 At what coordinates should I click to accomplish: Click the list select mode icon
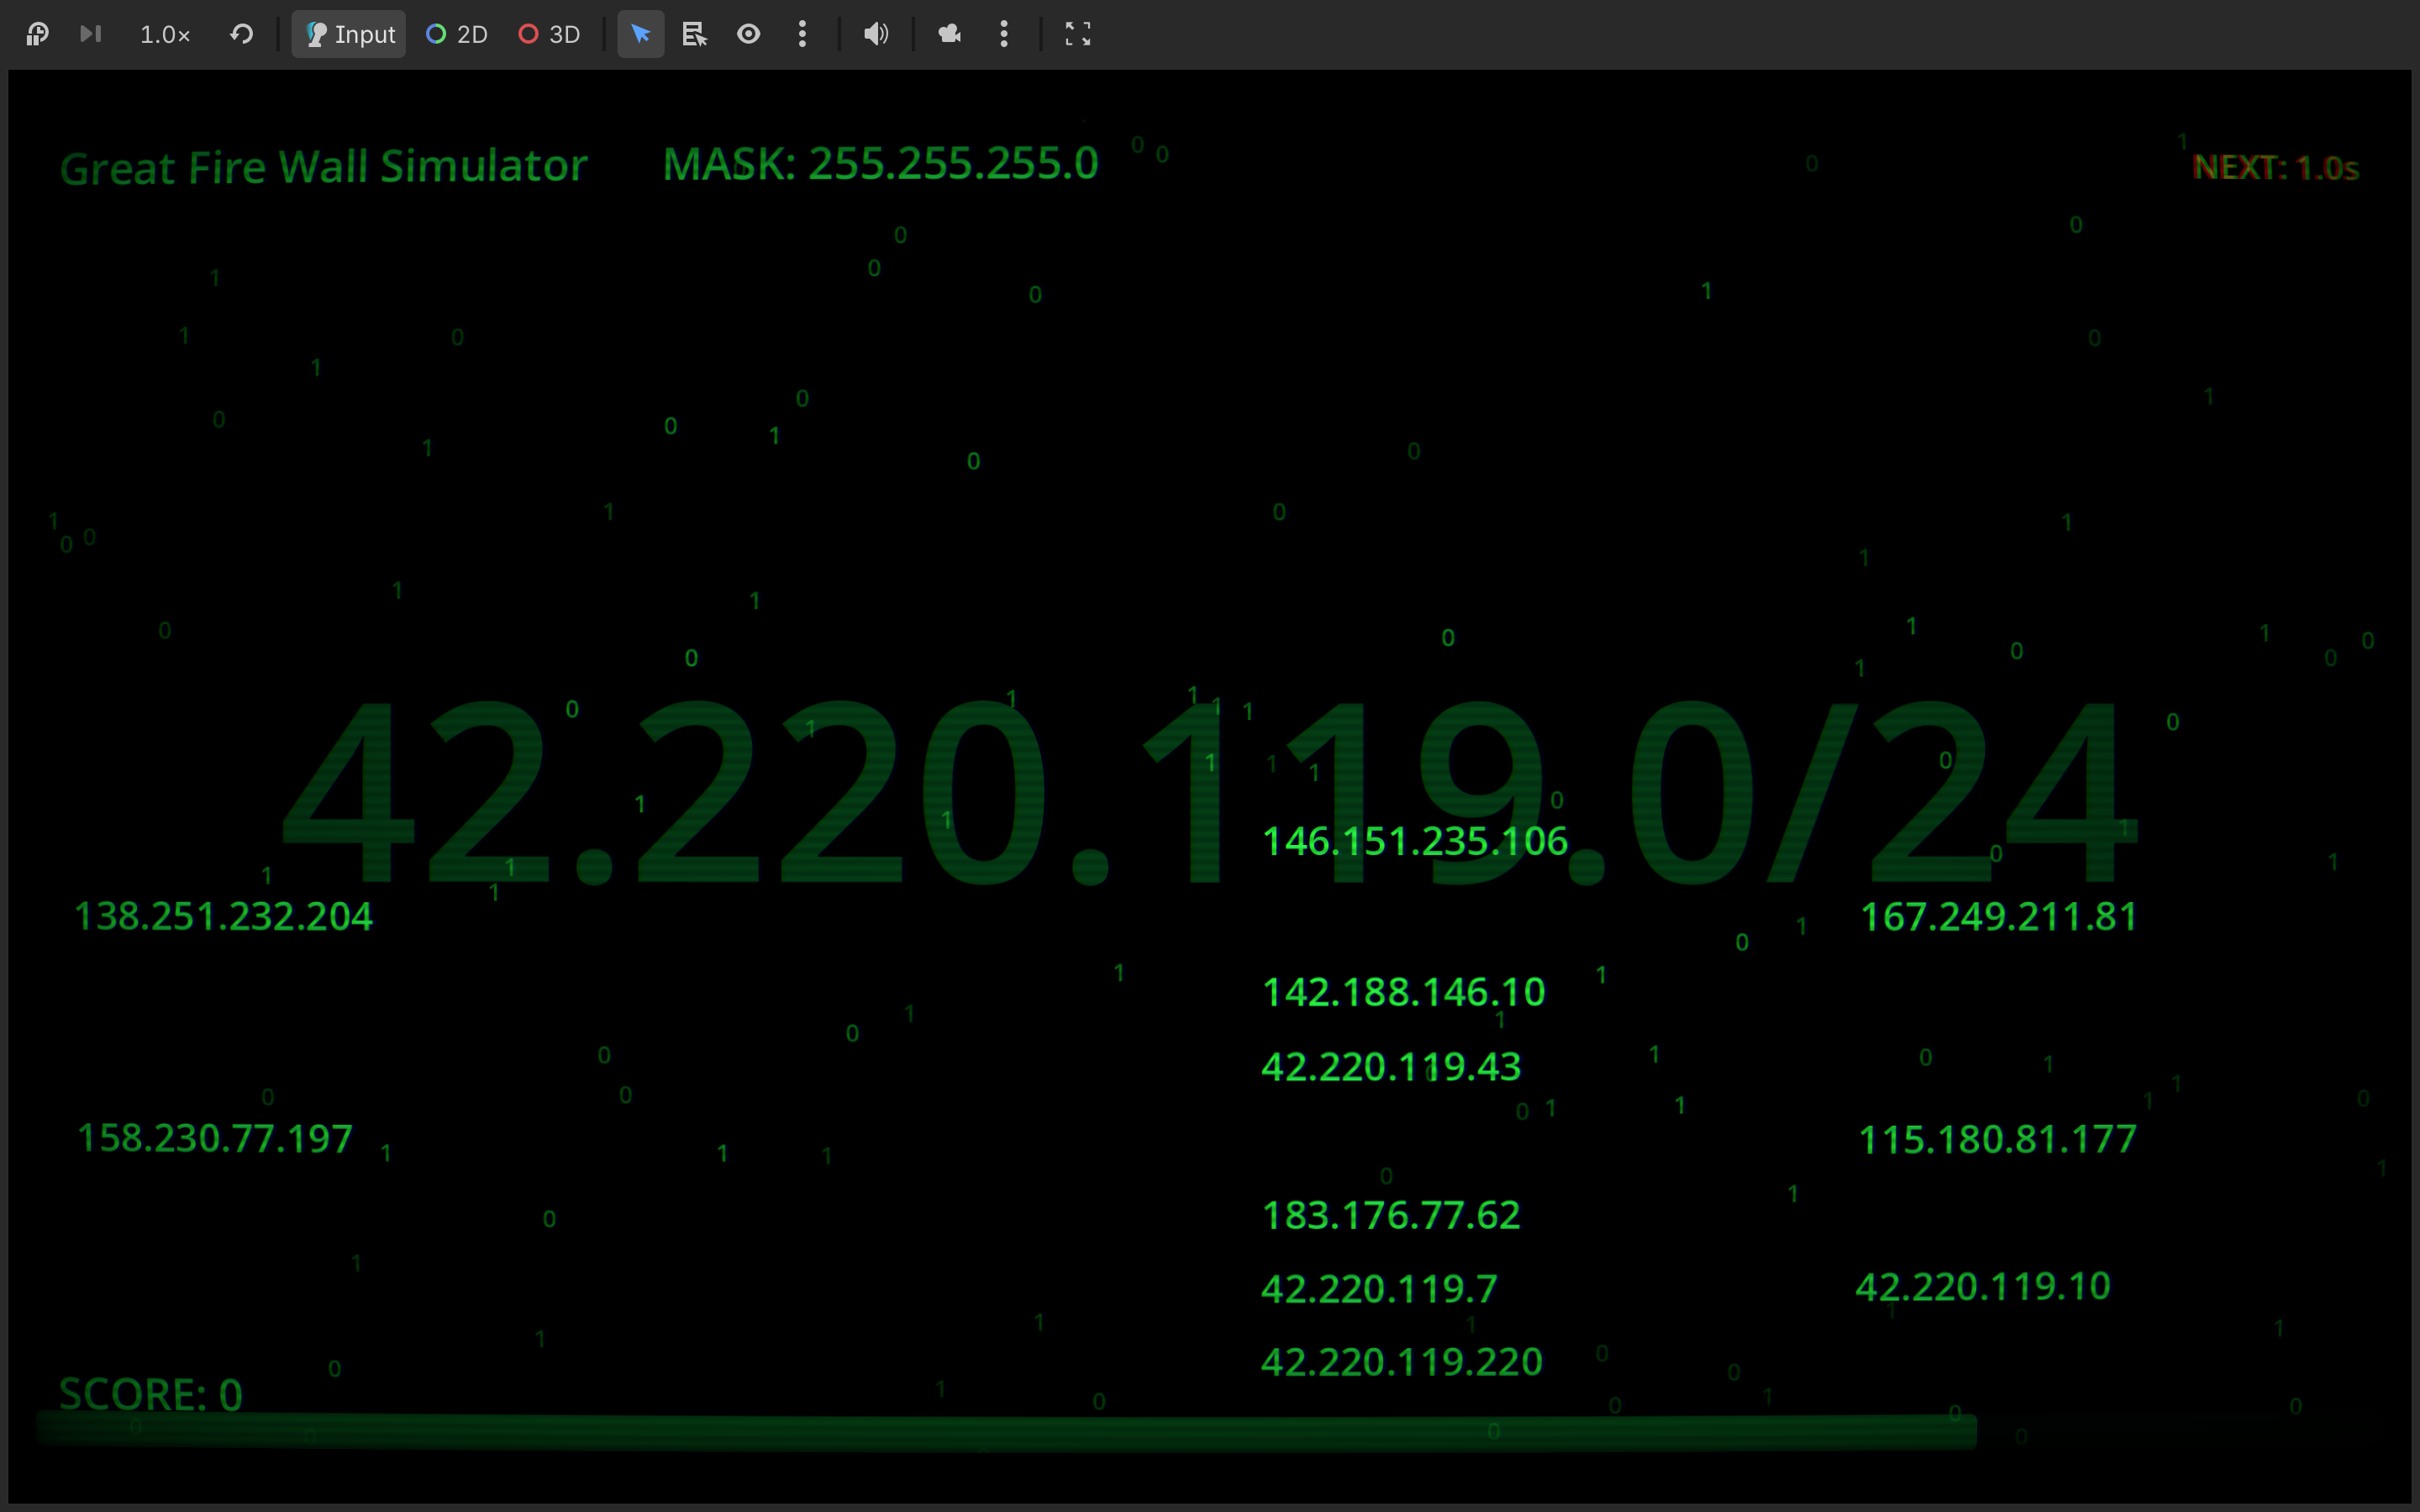tap(694, 34)
